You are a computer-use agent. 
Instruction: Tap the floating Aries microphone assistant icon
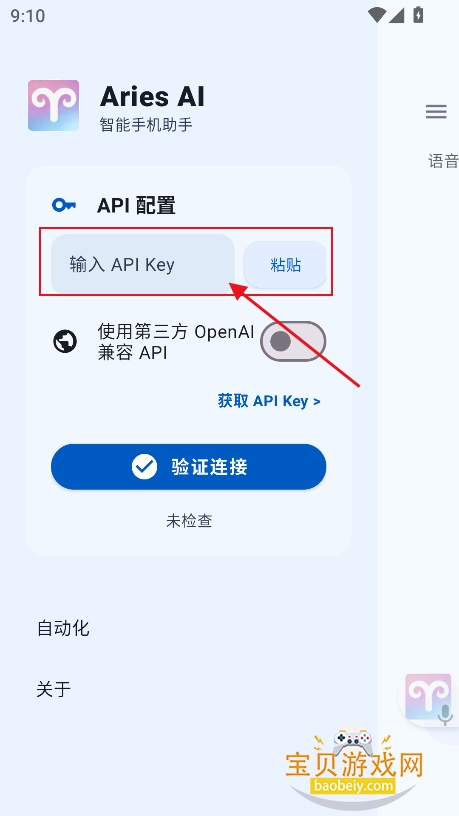[x=429, y=698]
